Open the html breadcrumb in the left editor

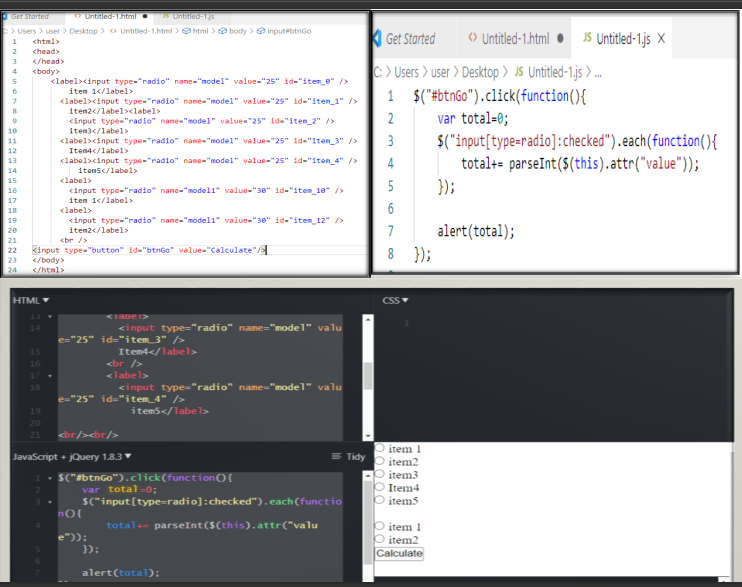pos(200,31)
